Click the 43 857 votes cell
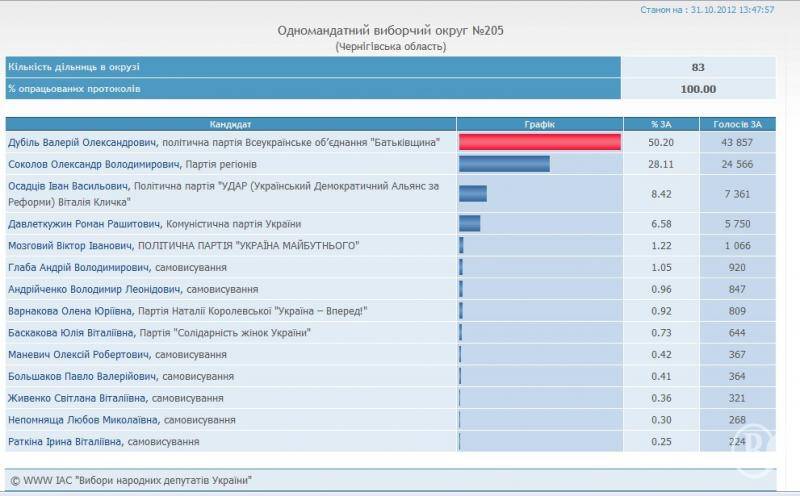 pyautogui.click(x=737, y=143)
